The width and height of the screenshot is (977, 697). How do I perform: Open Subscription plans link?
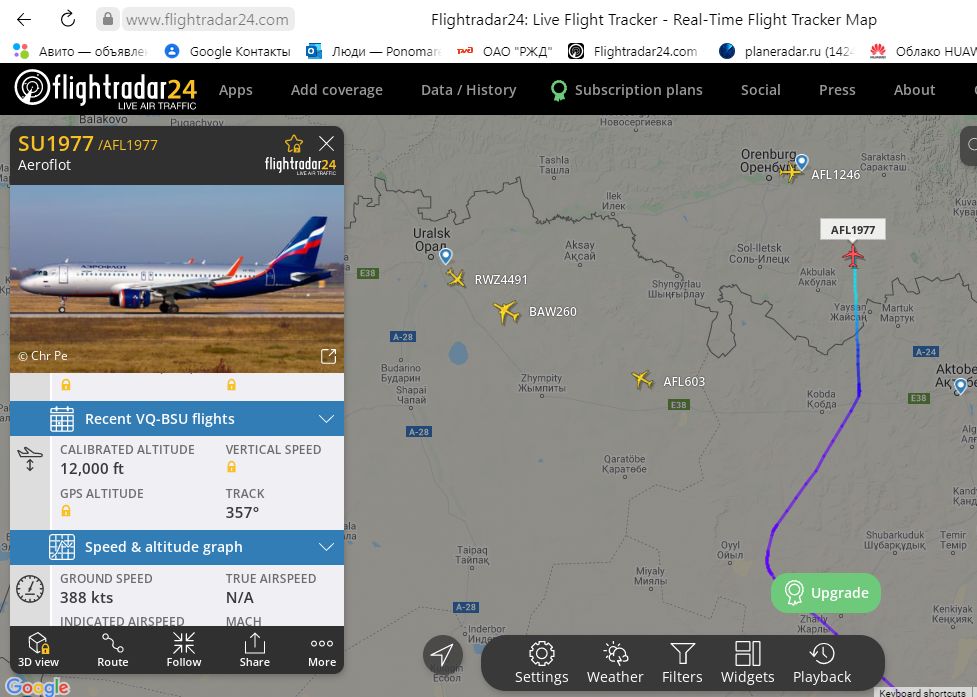pos(627,90)
